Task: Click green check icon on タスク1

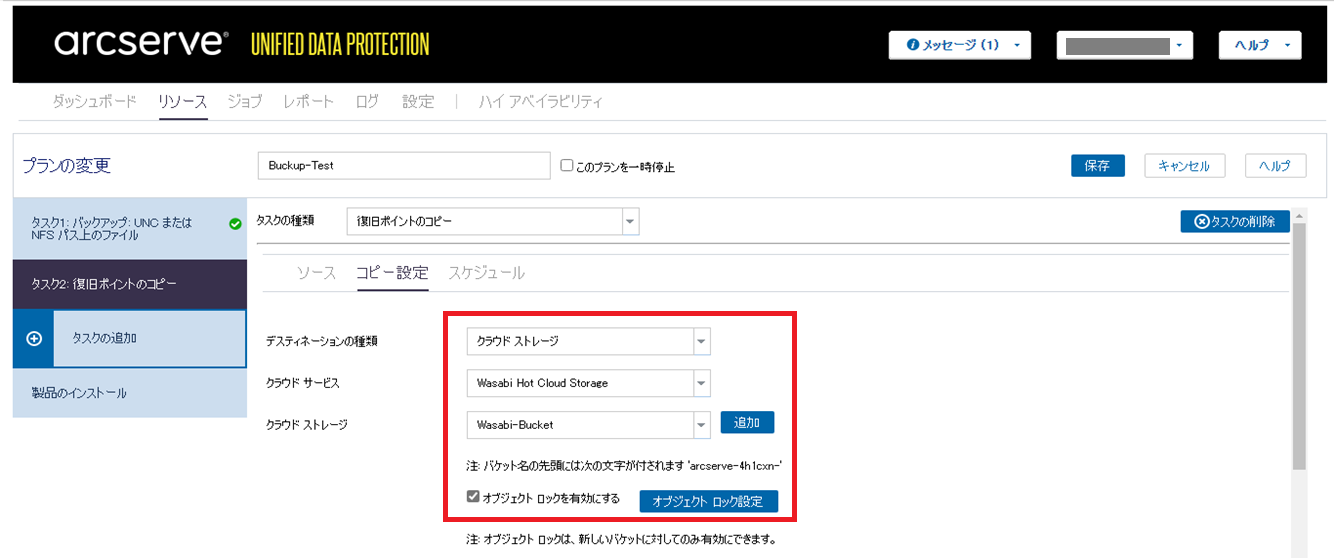Action: (x=235, y=224)
